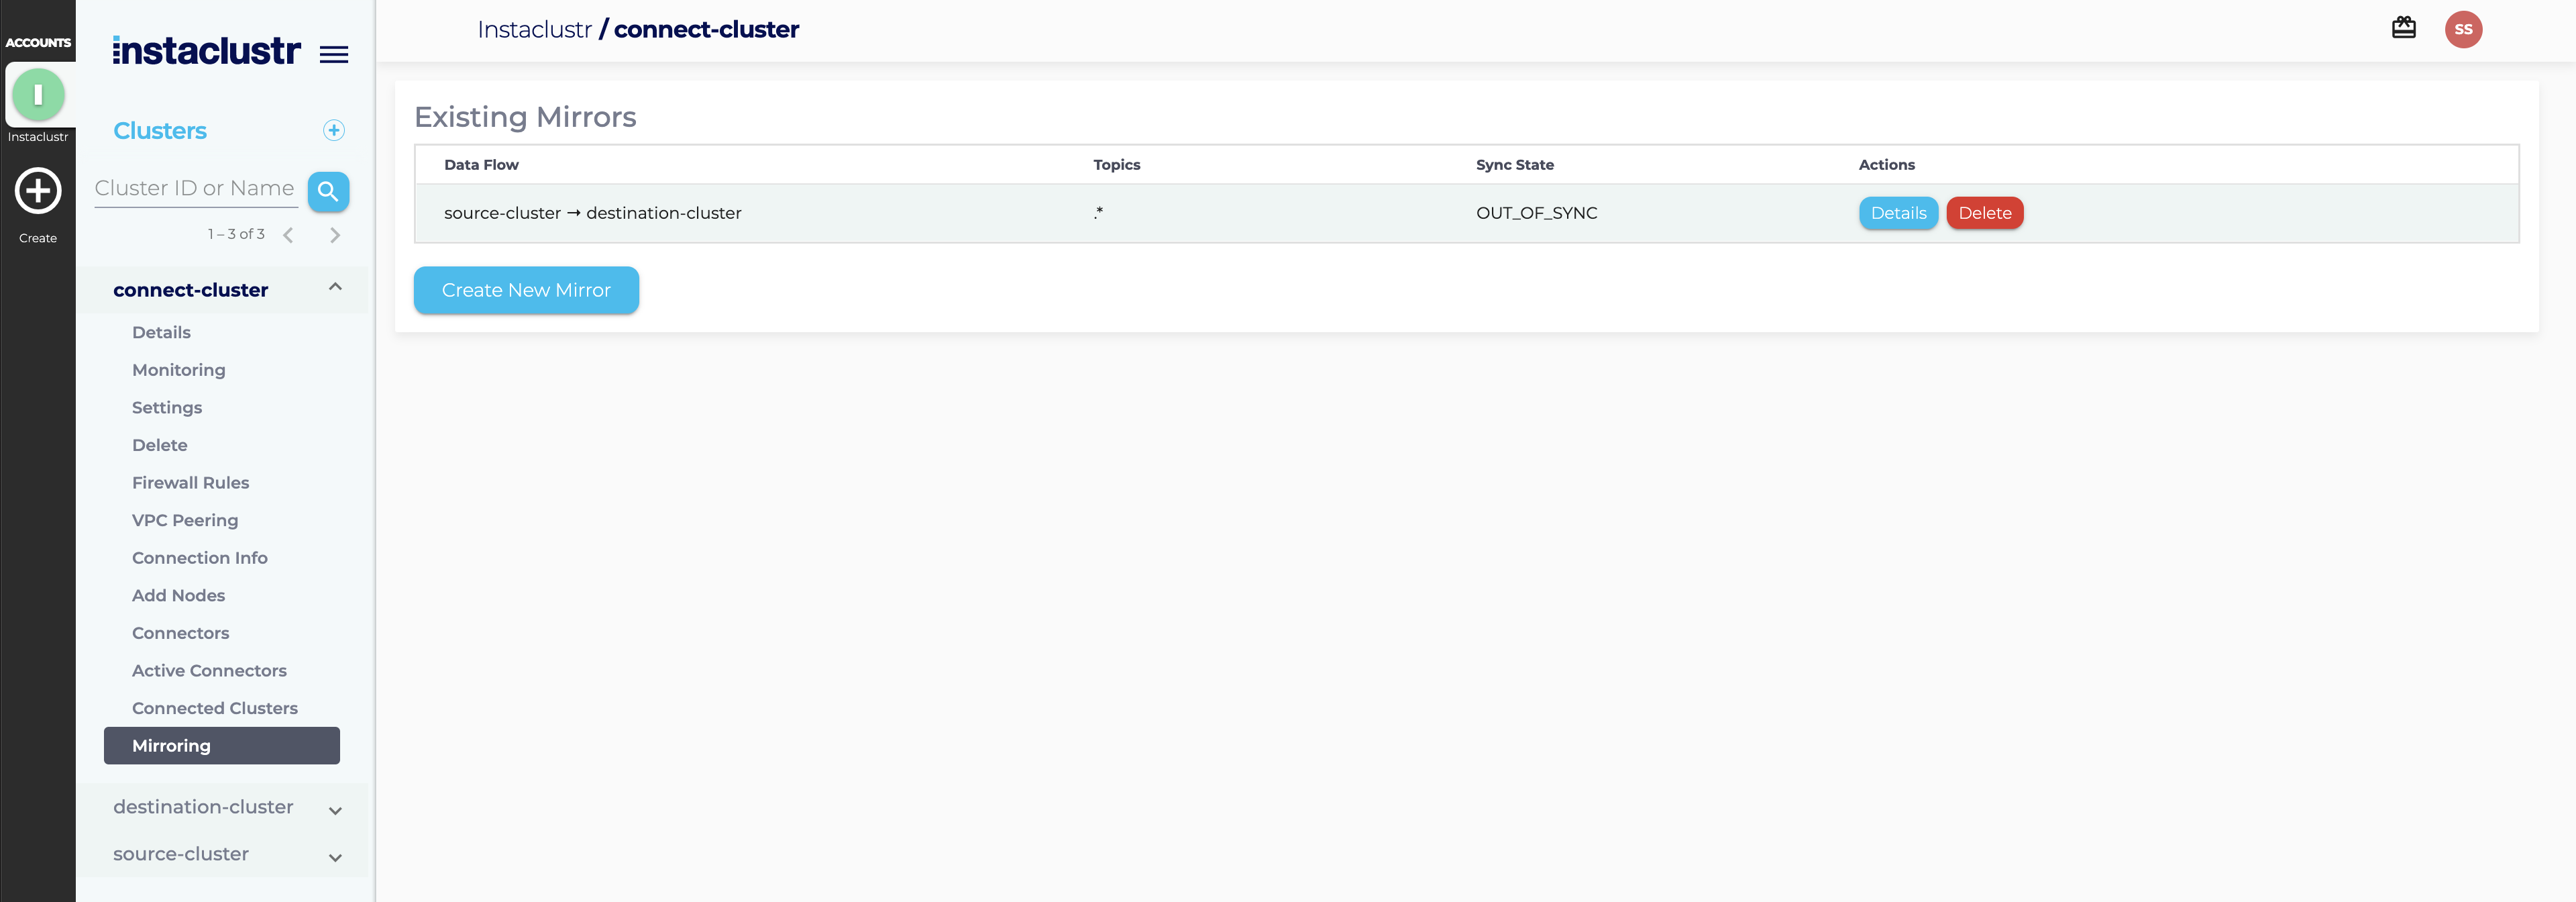Click the Instaclustr breadcrumb link
Screen dimensions: 2576x902
click(534, 30)
